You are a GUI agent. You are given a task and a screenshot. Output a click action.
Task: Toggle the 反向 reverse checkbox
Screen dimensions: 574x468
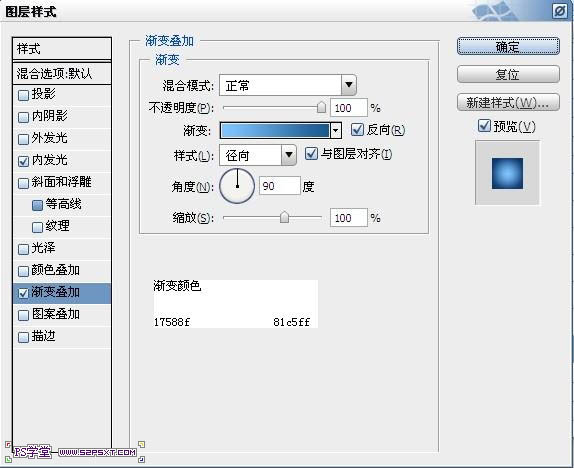point(357,130)
